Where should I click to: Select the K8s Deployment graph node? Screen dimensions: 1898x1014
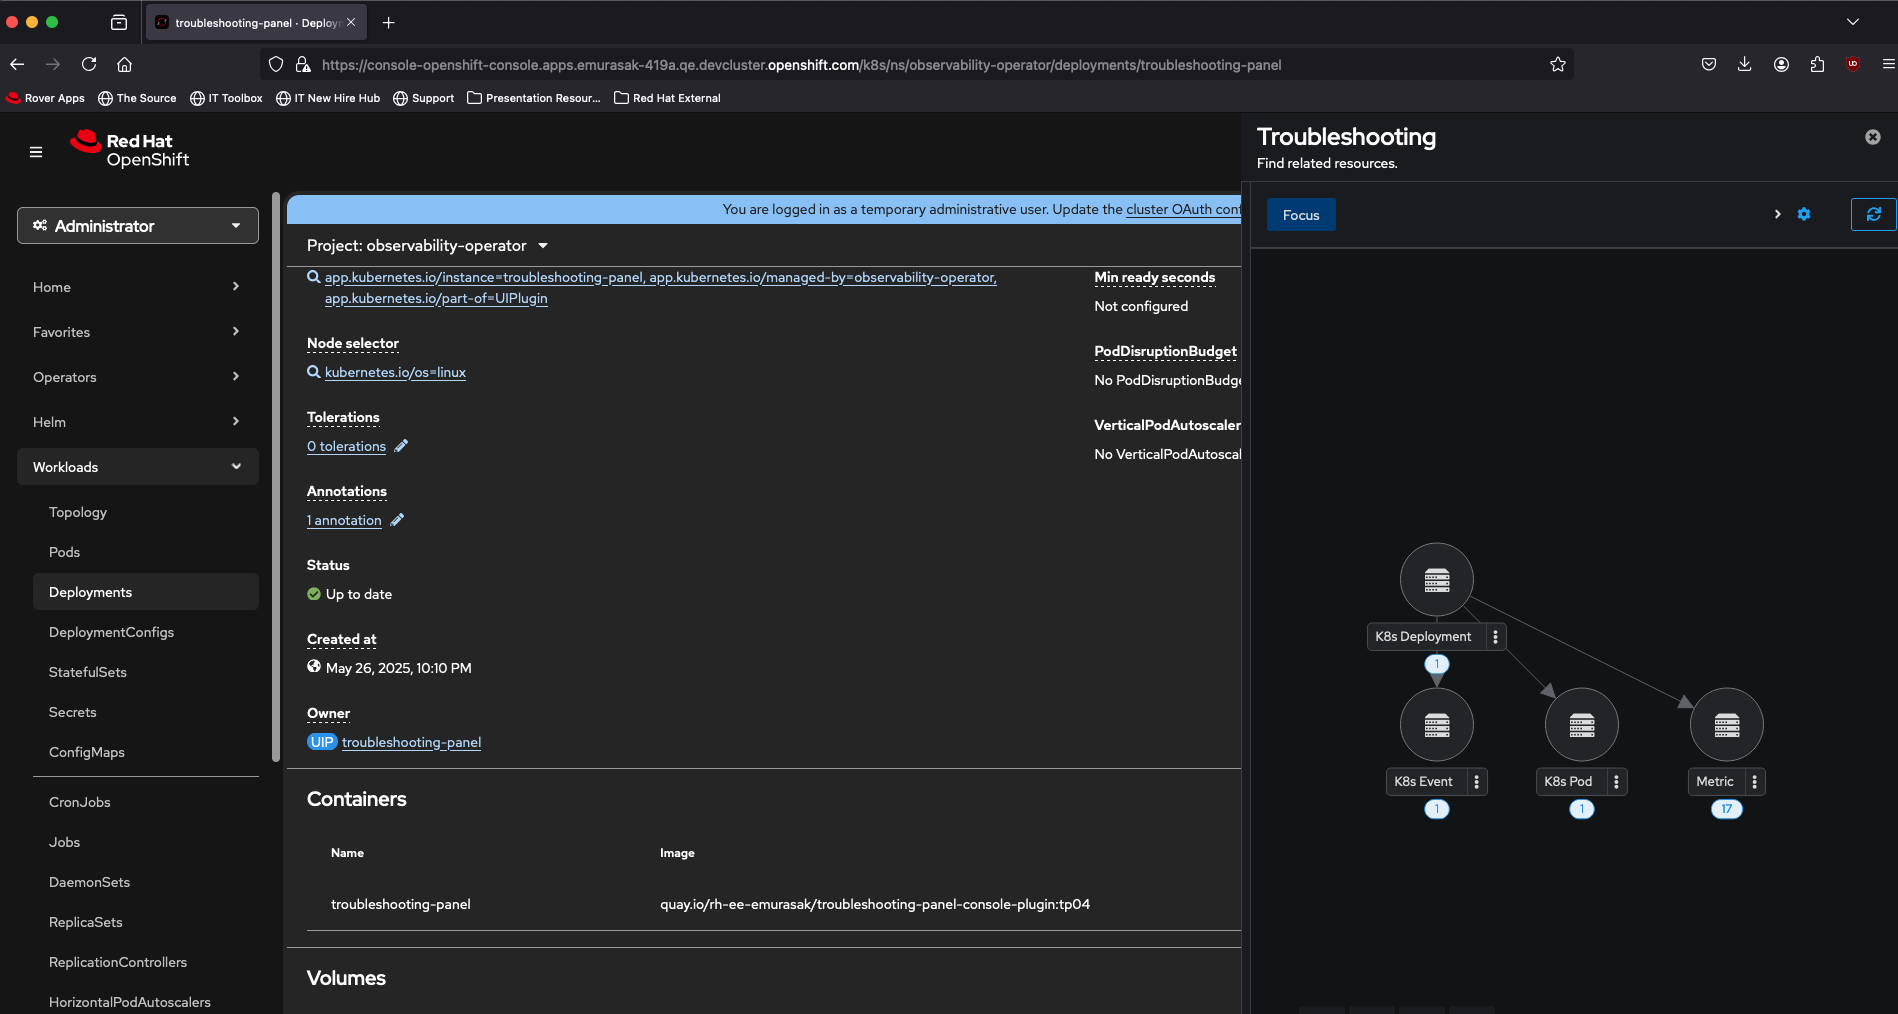coord(1437,580)
